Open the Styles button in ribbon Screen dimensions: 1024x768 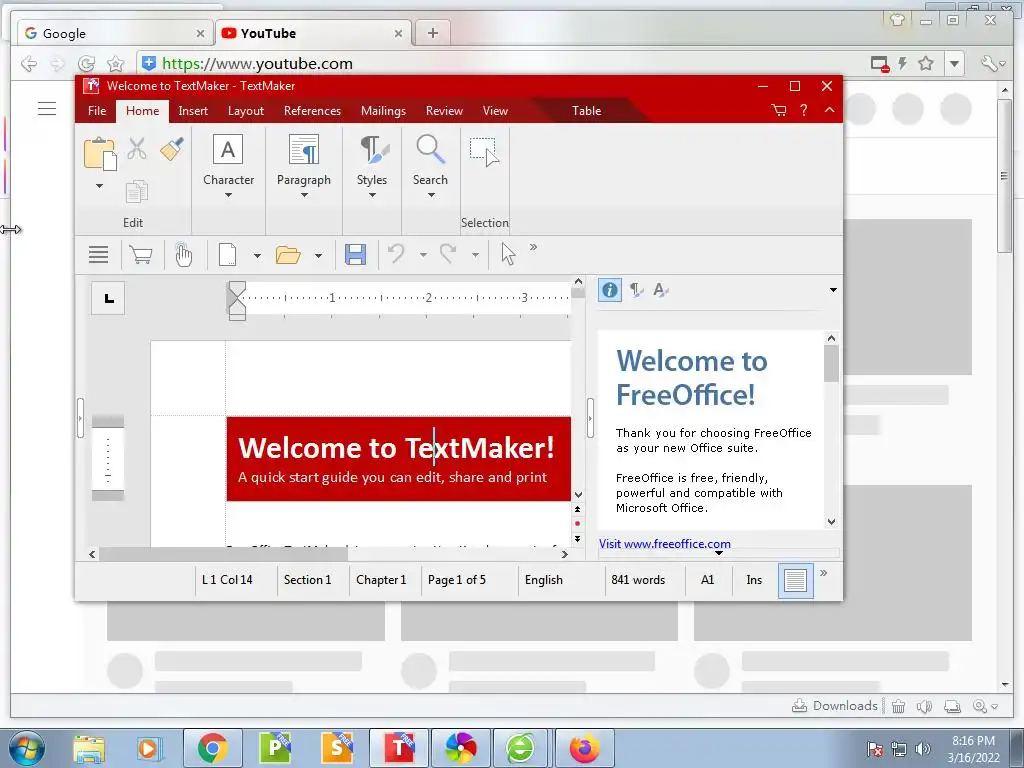(372, 160)
